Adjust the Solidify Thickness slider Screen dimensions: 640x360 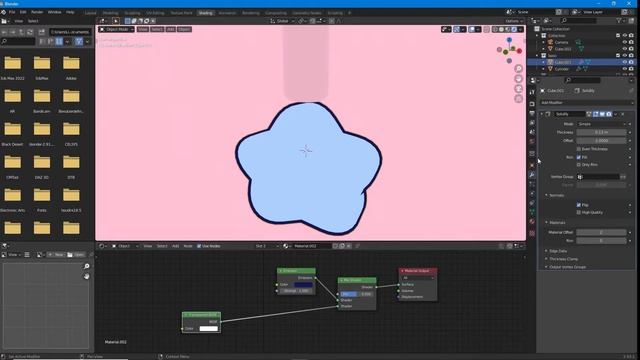click(601, 132)
